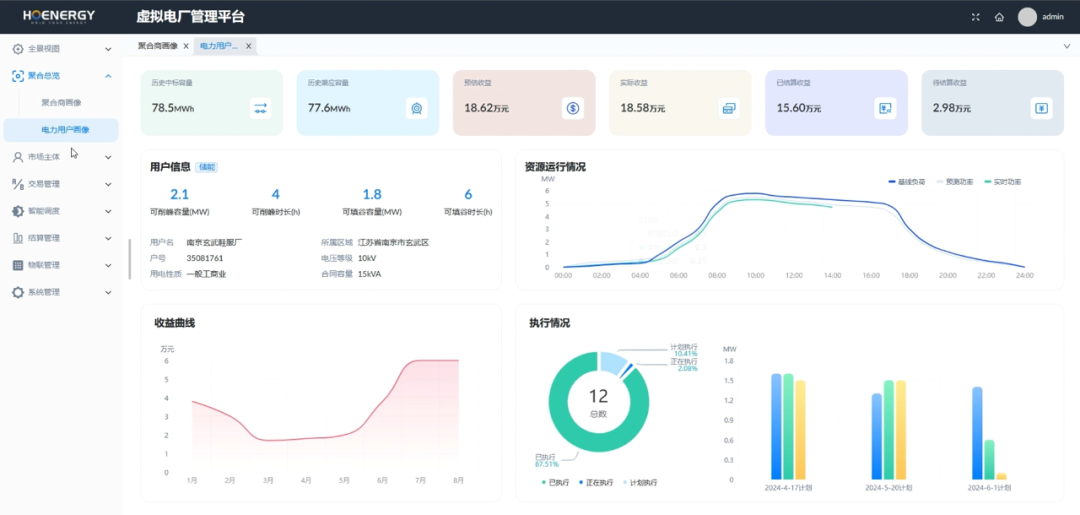Click the 历史响应容量 card's target icon
Viewport: 1080px width, 515px height.
pos(416,108)
